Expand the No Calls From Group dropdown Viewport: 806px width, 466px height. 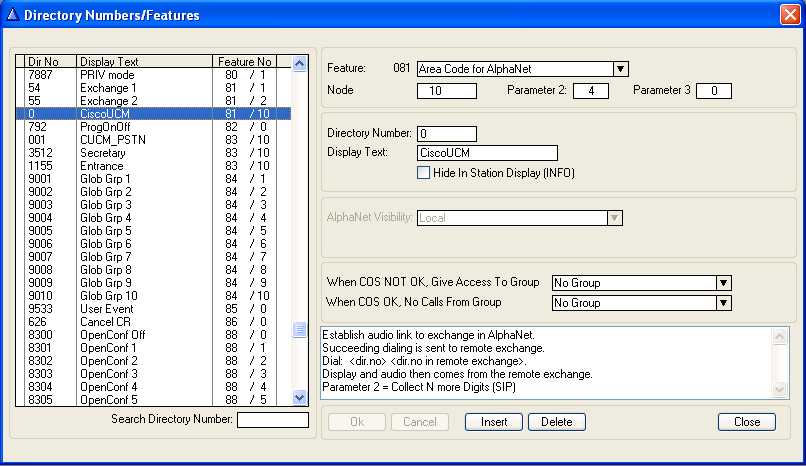coord(724,303)
